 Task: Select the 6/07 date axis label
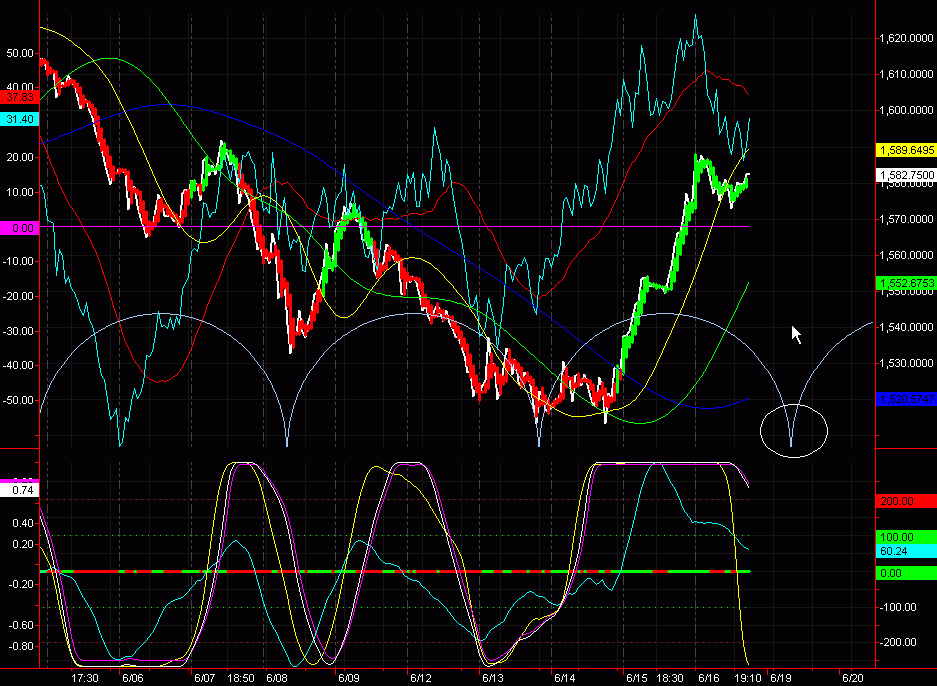pos(204,678)
